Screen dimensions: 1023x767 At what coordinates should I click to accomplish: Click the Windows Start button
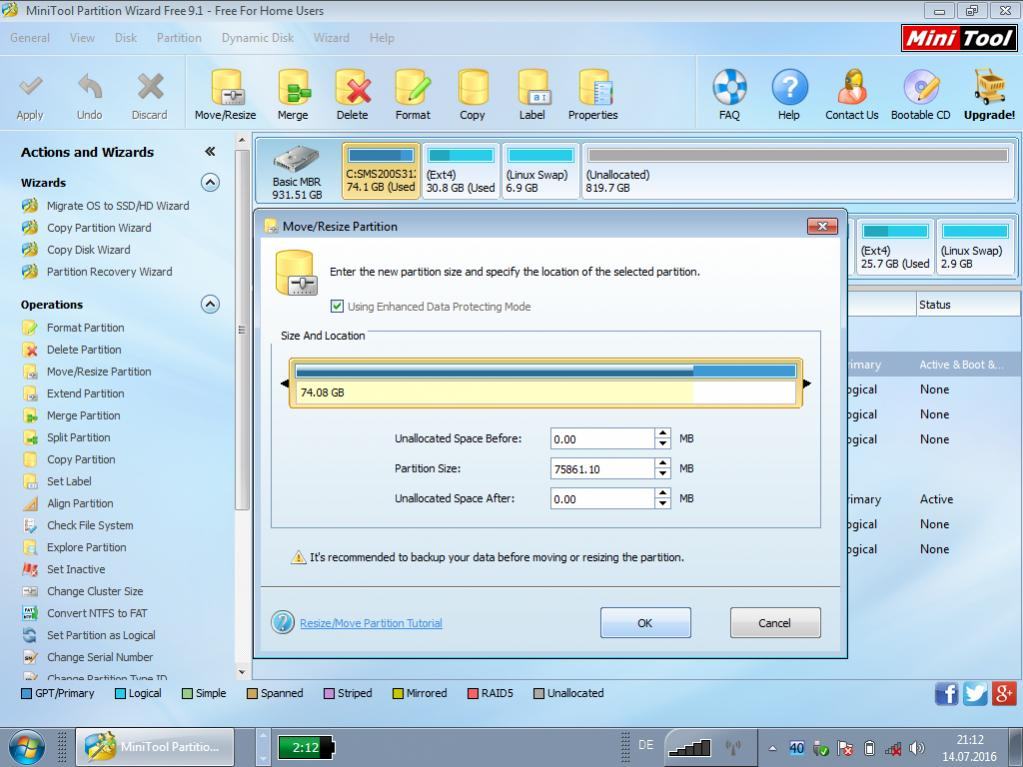pos(27,747)
